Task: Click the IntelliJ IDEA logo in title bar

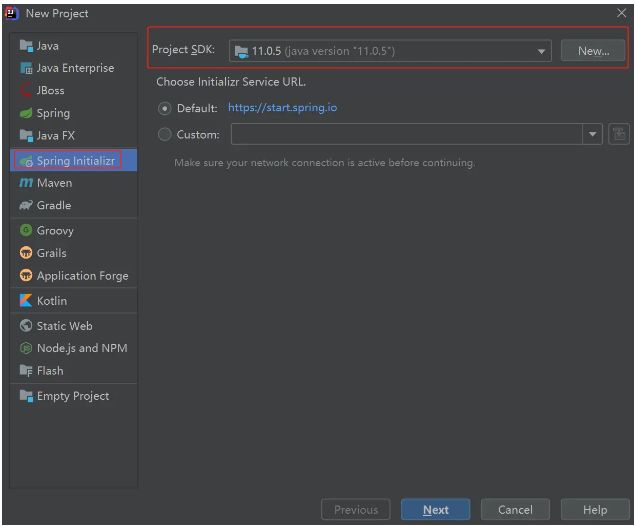Action: coord(12,13)
